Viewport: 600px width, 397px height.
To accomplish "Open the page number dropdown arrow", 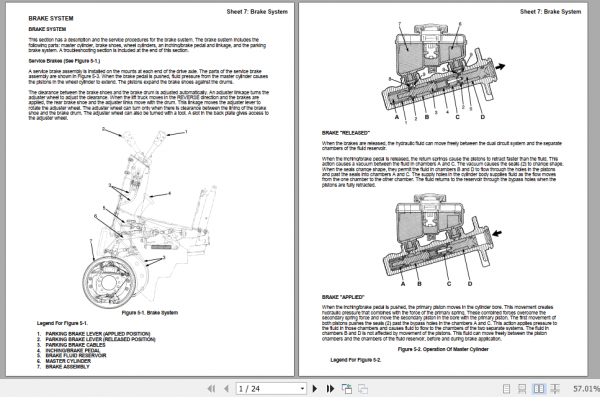I will point(303,389).
